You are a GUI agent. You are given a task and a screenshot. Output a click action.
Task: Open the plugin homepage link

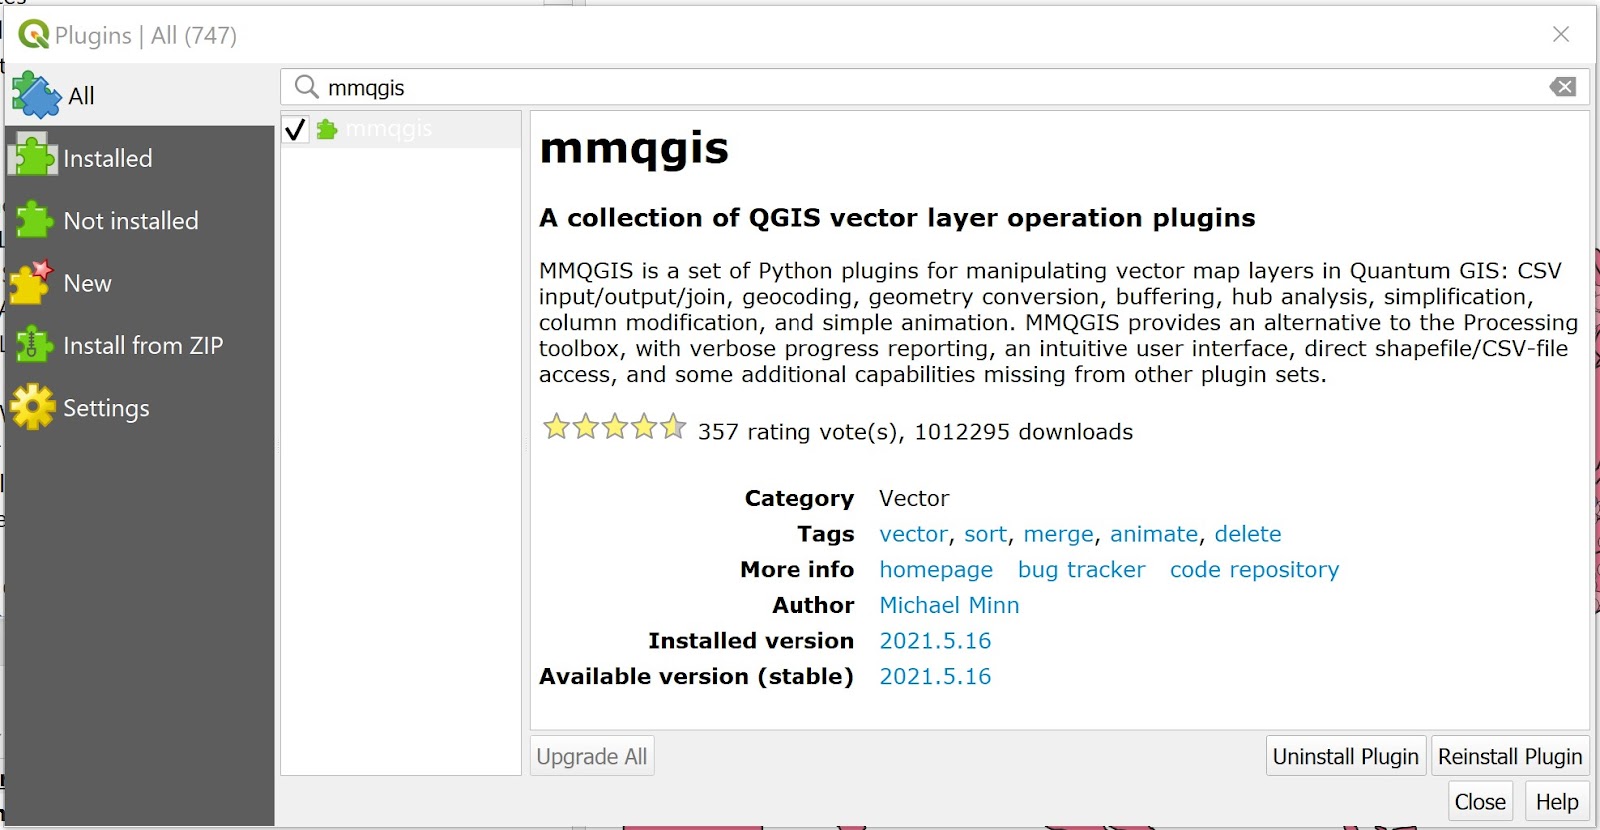pyautogui.click(x=935, y=569)
